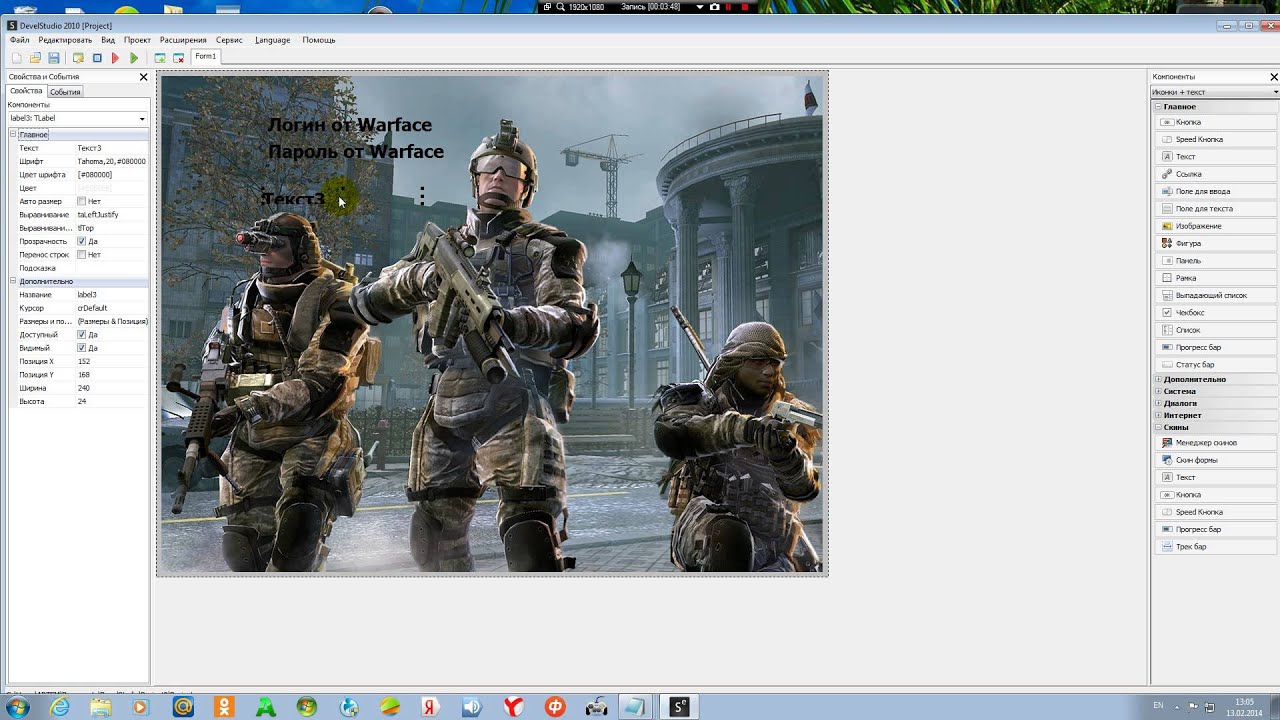This screenshot has height=720, width=1280.
Task: Open the Помощь menu
Action: point(319,40)
